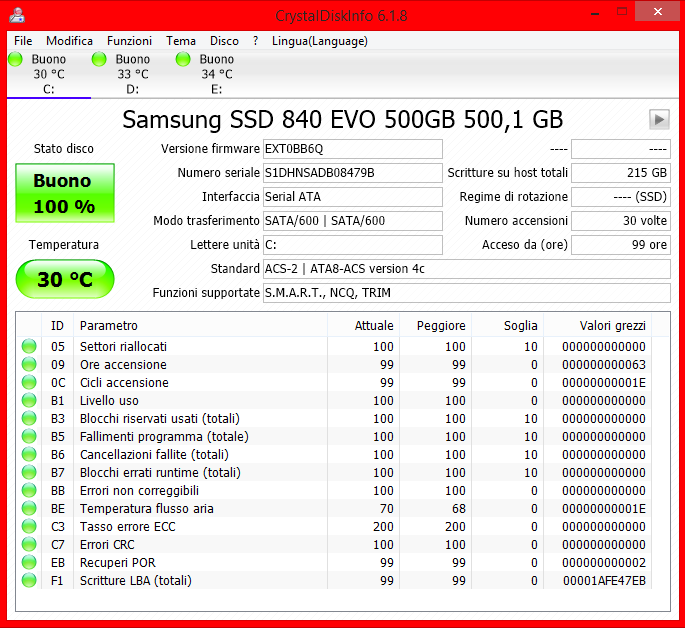Screen dimensions: 685x628
Task: Go to next disk with arrow button
Action: (x=659, y=119)
